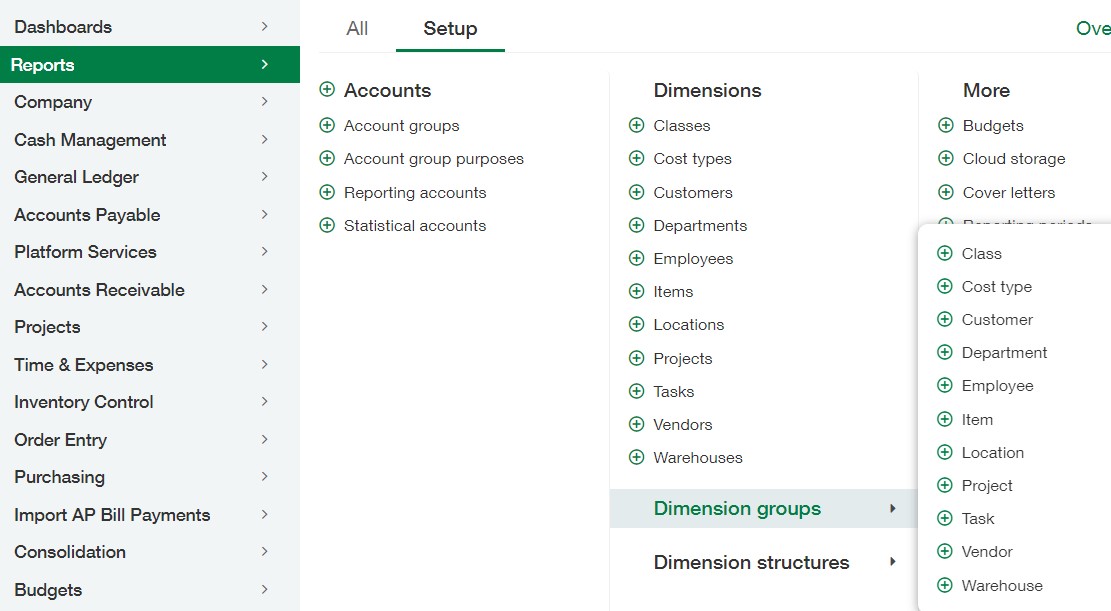Expand the Dimension structures submenu arrow
Viewport: 1111px width, 611px height.
coord(892,562)
